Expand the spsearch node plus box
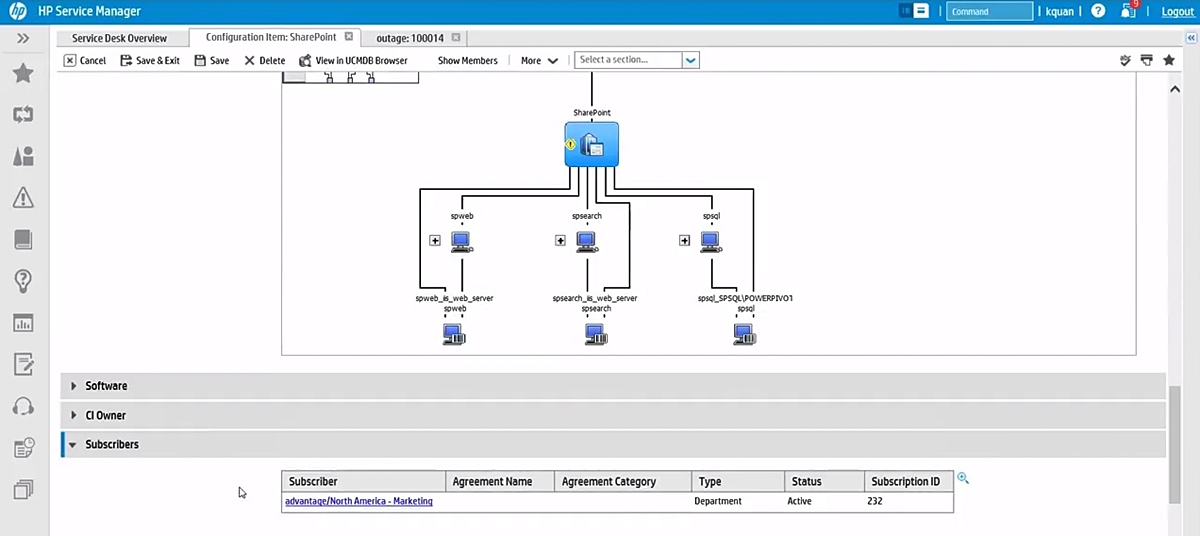This screenshot has height=536, width=1200. [x=560, y=240]
